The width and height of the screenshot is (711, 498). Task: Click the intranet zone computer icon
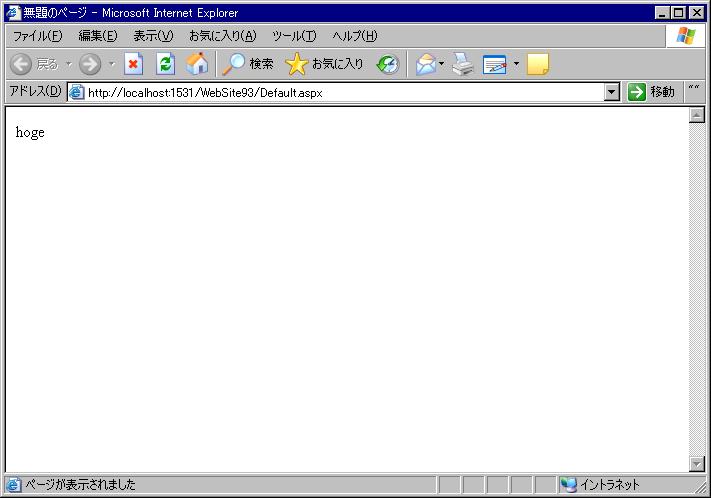(x=568, y=485)
